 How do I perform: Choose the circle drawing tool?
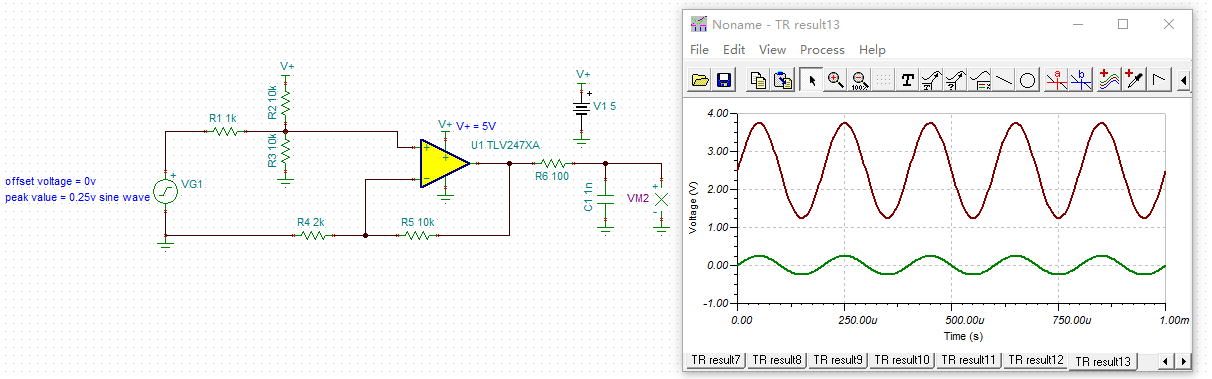[x=1027, y=80]
